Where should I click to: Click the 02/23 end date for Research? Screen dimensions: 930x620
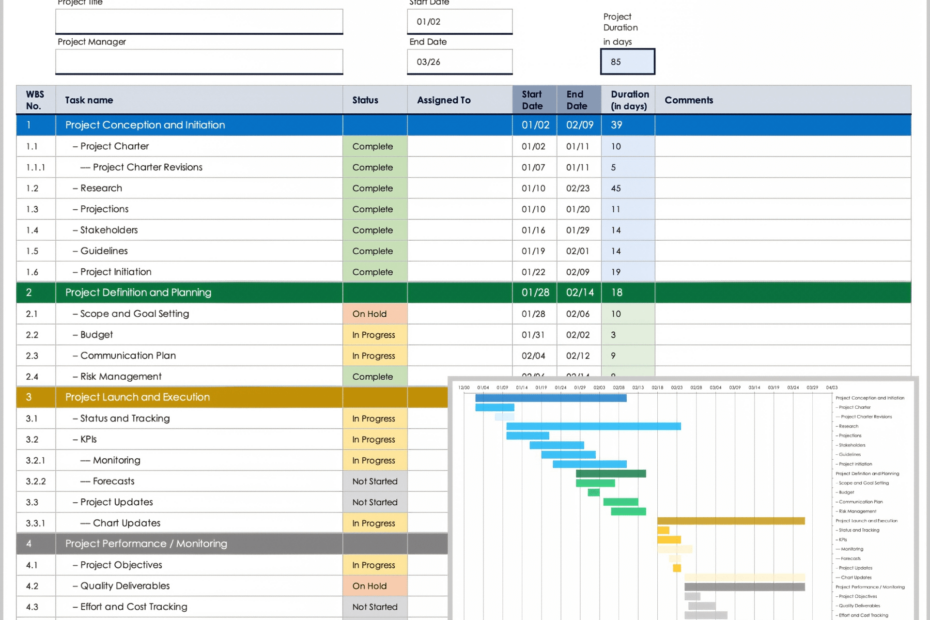click(578, 188)
